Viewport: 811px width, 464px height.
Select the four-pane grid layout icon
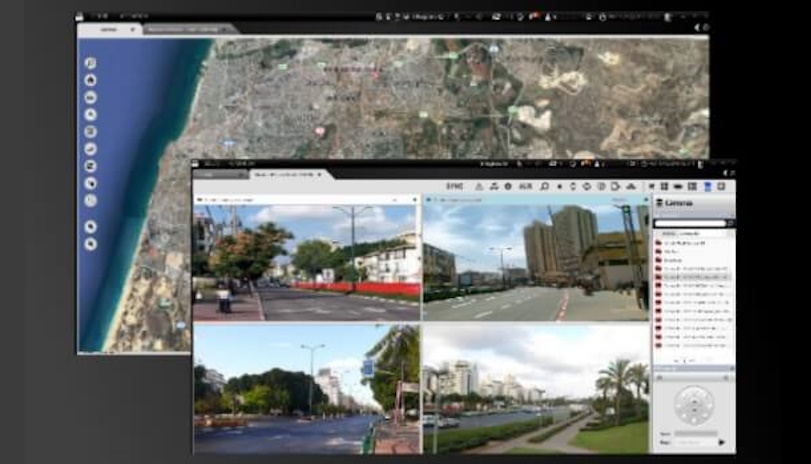663,186
